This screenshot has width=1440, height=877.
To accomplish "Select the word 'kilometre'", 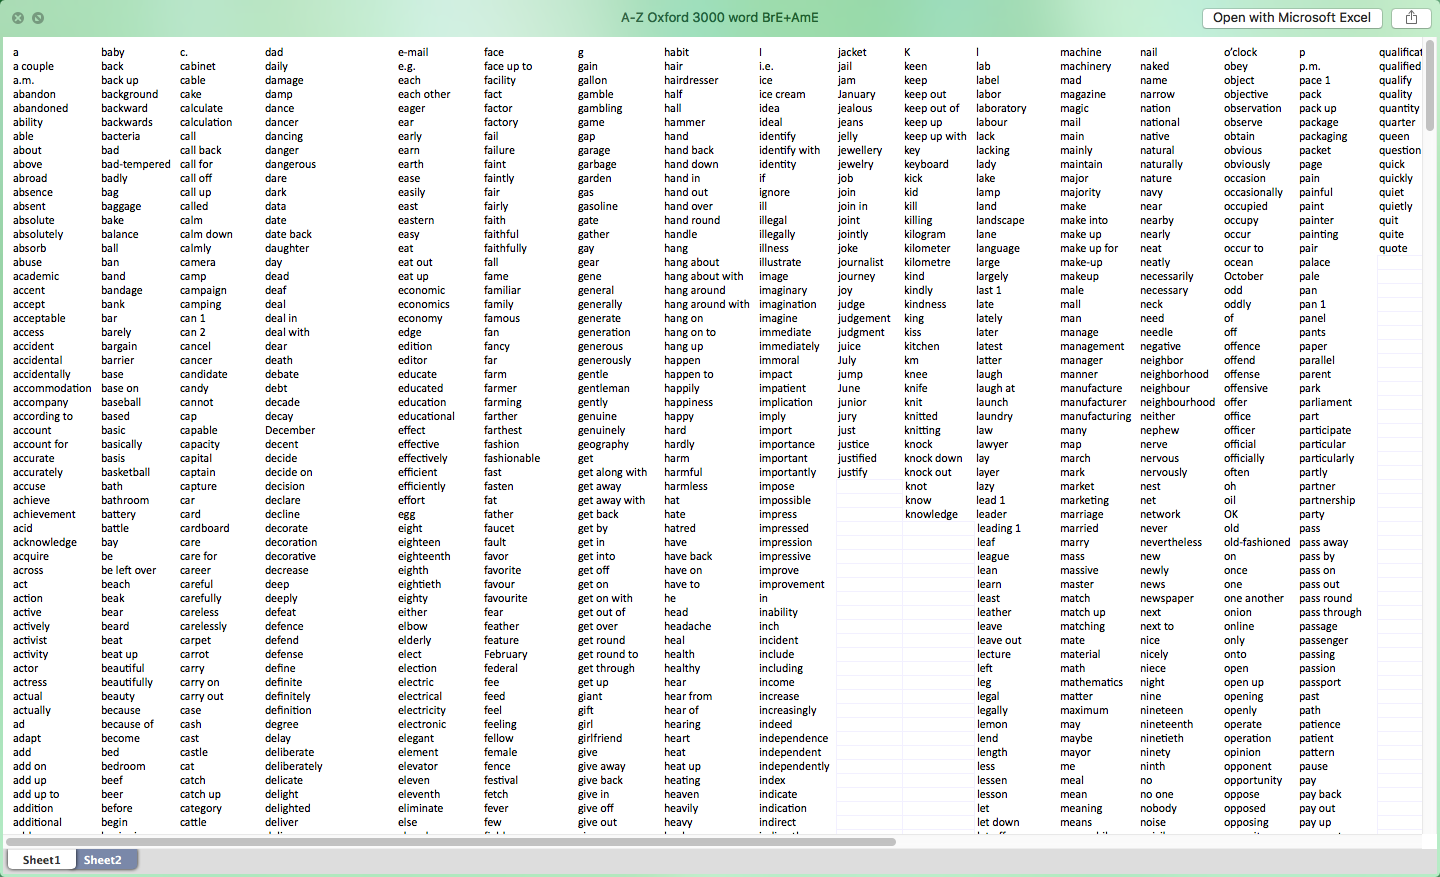I will pos(927,262).
